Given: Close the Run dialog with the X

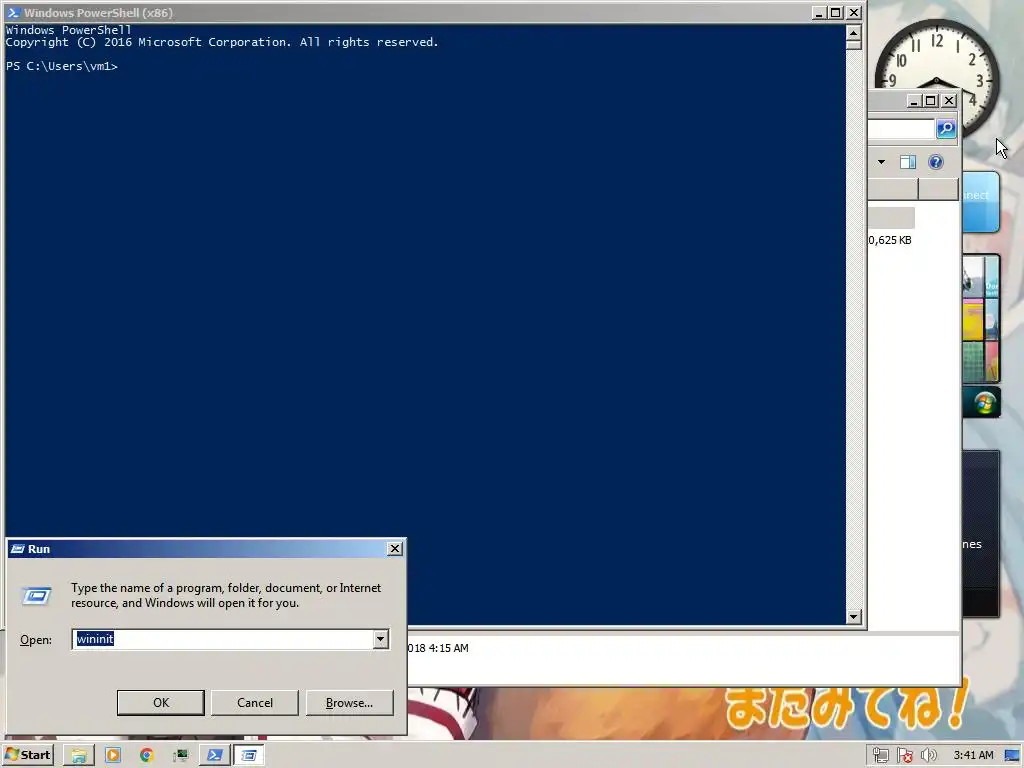Looking at the screenshot, I should click(x=394, y=549).
